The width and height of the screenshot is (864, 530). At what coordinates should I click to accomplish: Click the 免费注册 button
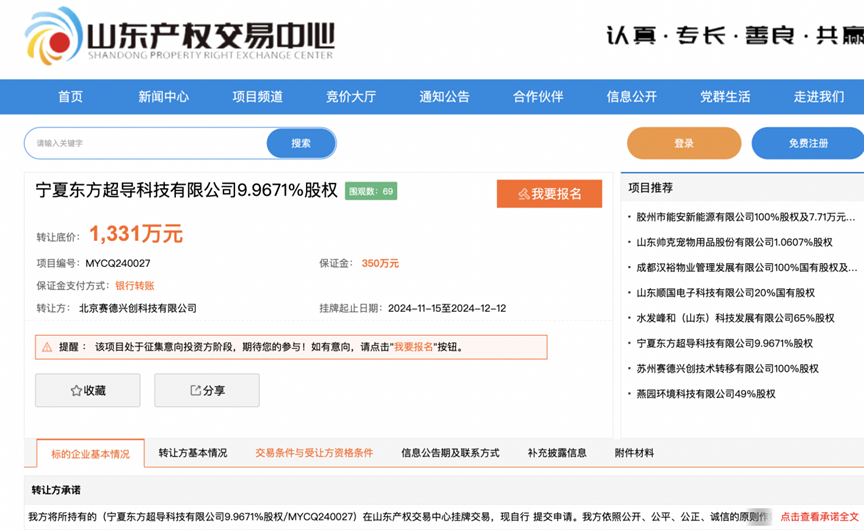pyautogui.click(x=808, y=143)
